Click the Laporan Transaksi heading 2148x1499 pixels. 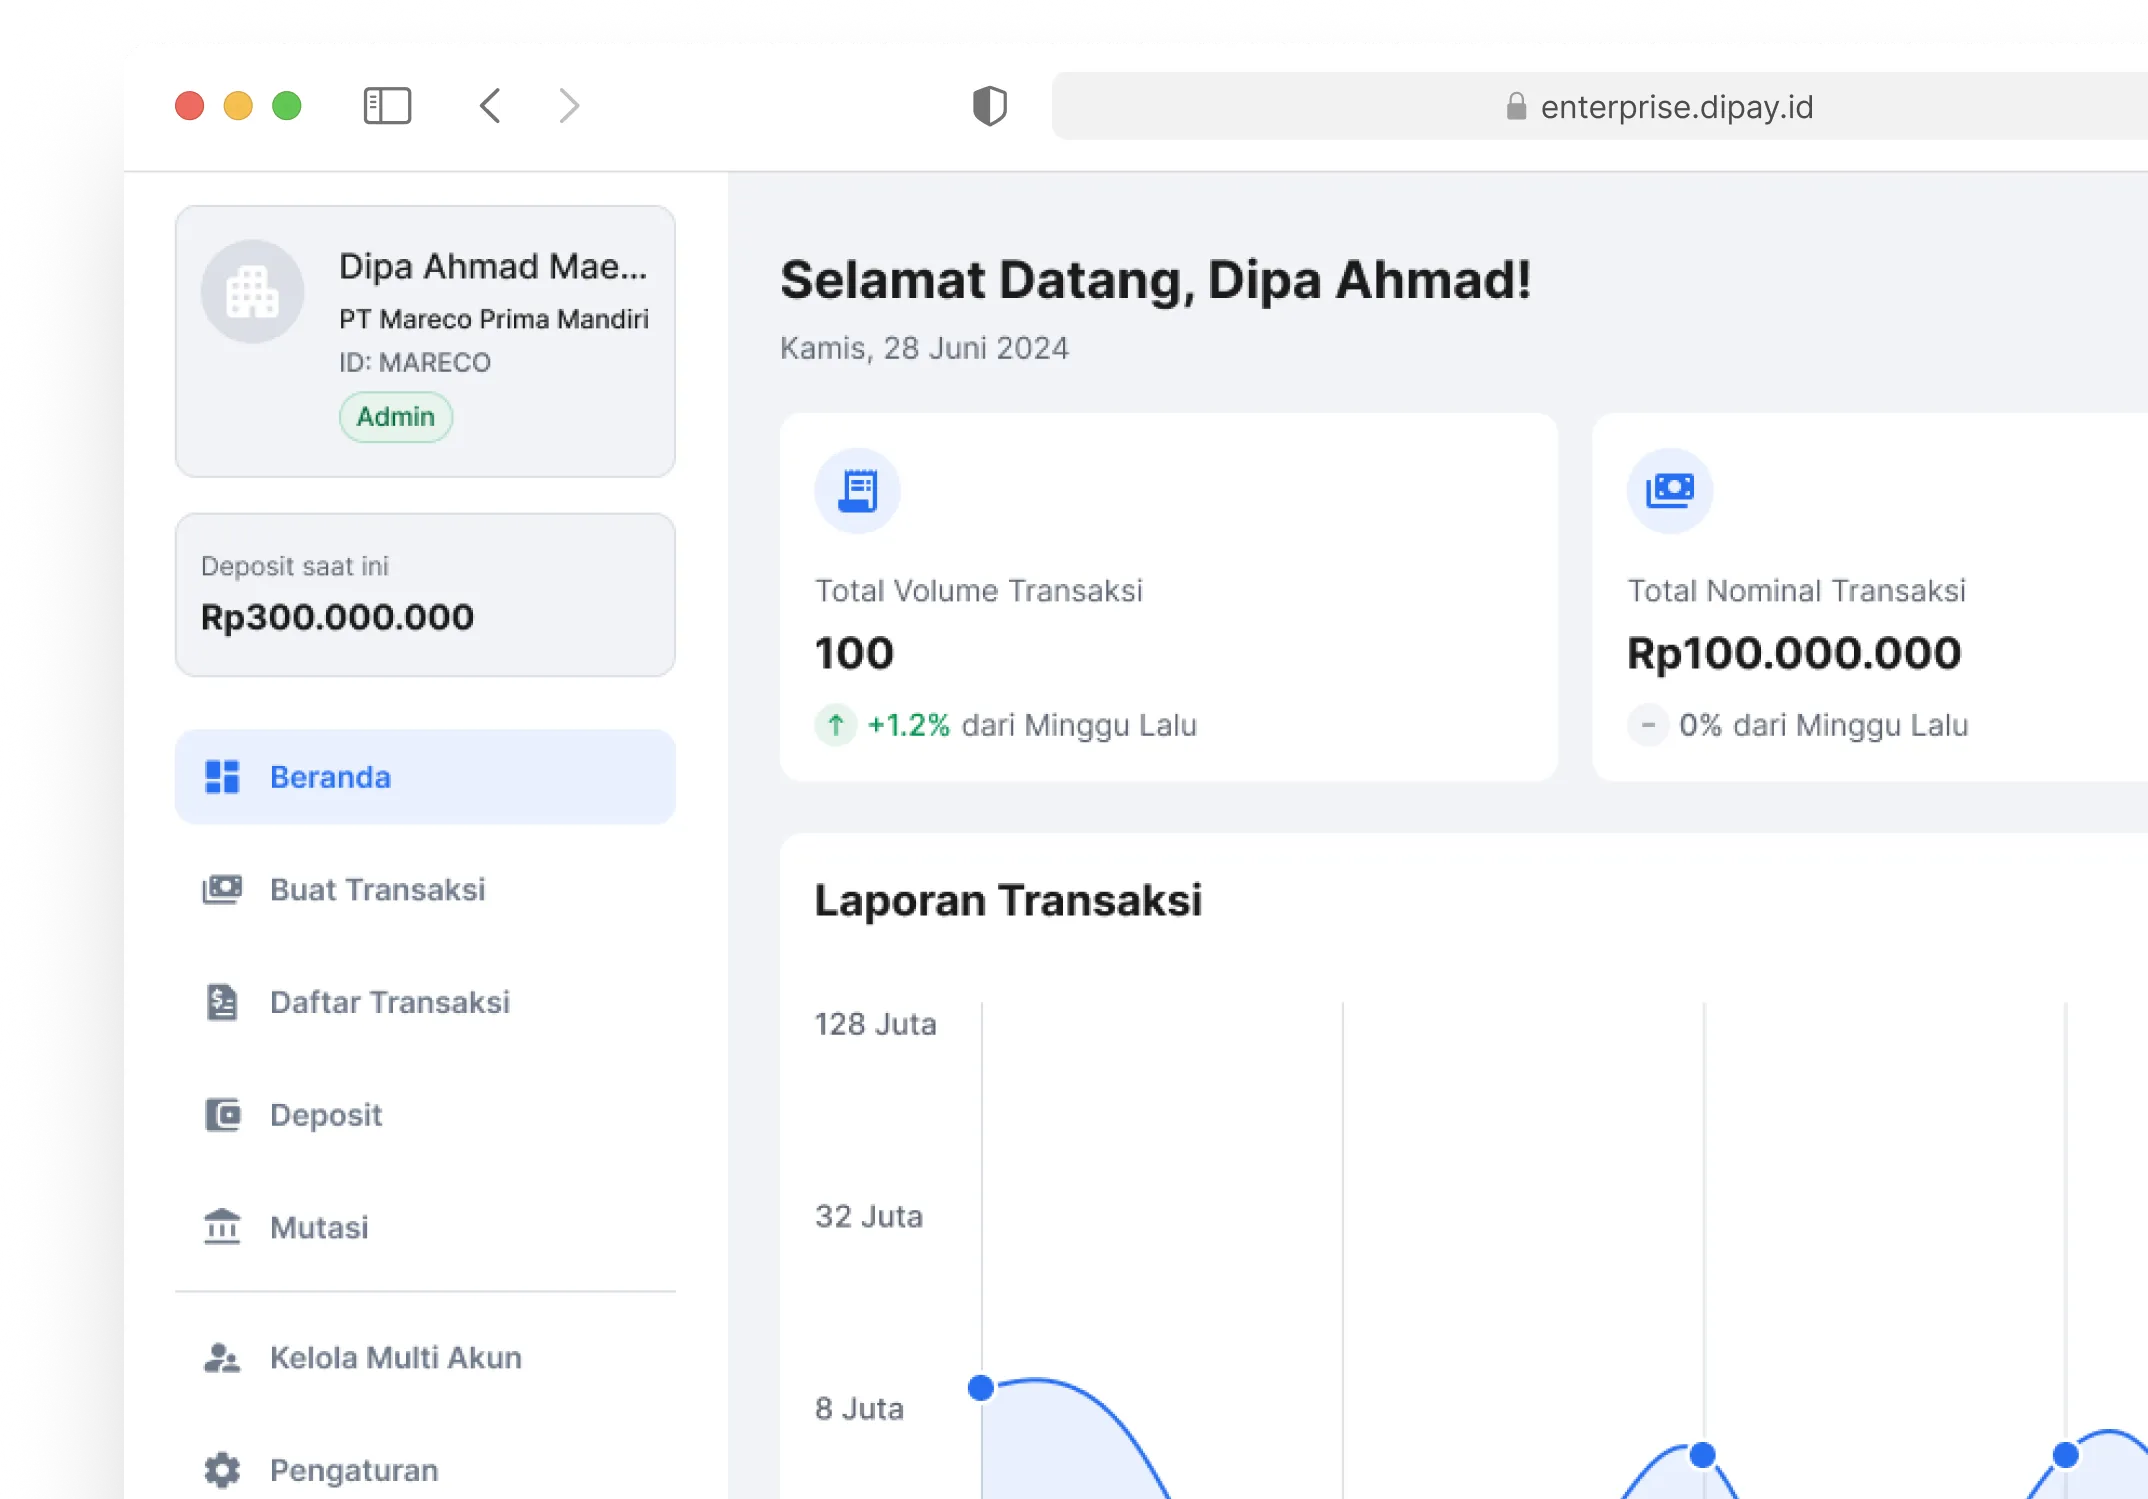click(1008, 900)
